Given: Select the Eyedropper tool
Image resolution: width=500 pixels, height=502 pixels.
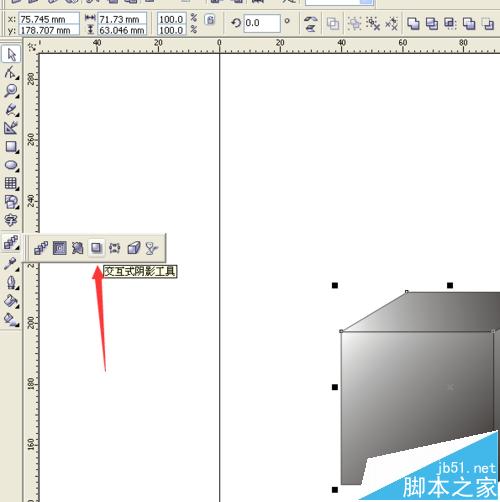Looking at the screenshot, I should point(11,264).
